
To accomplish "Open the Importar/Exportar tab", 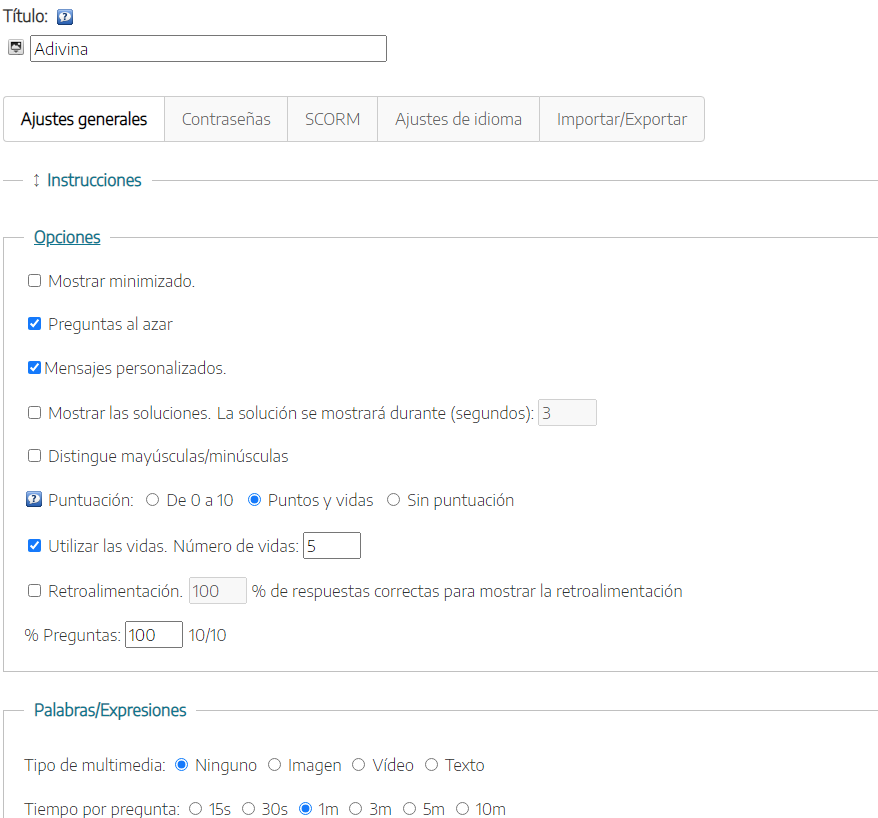I will 622,119.
